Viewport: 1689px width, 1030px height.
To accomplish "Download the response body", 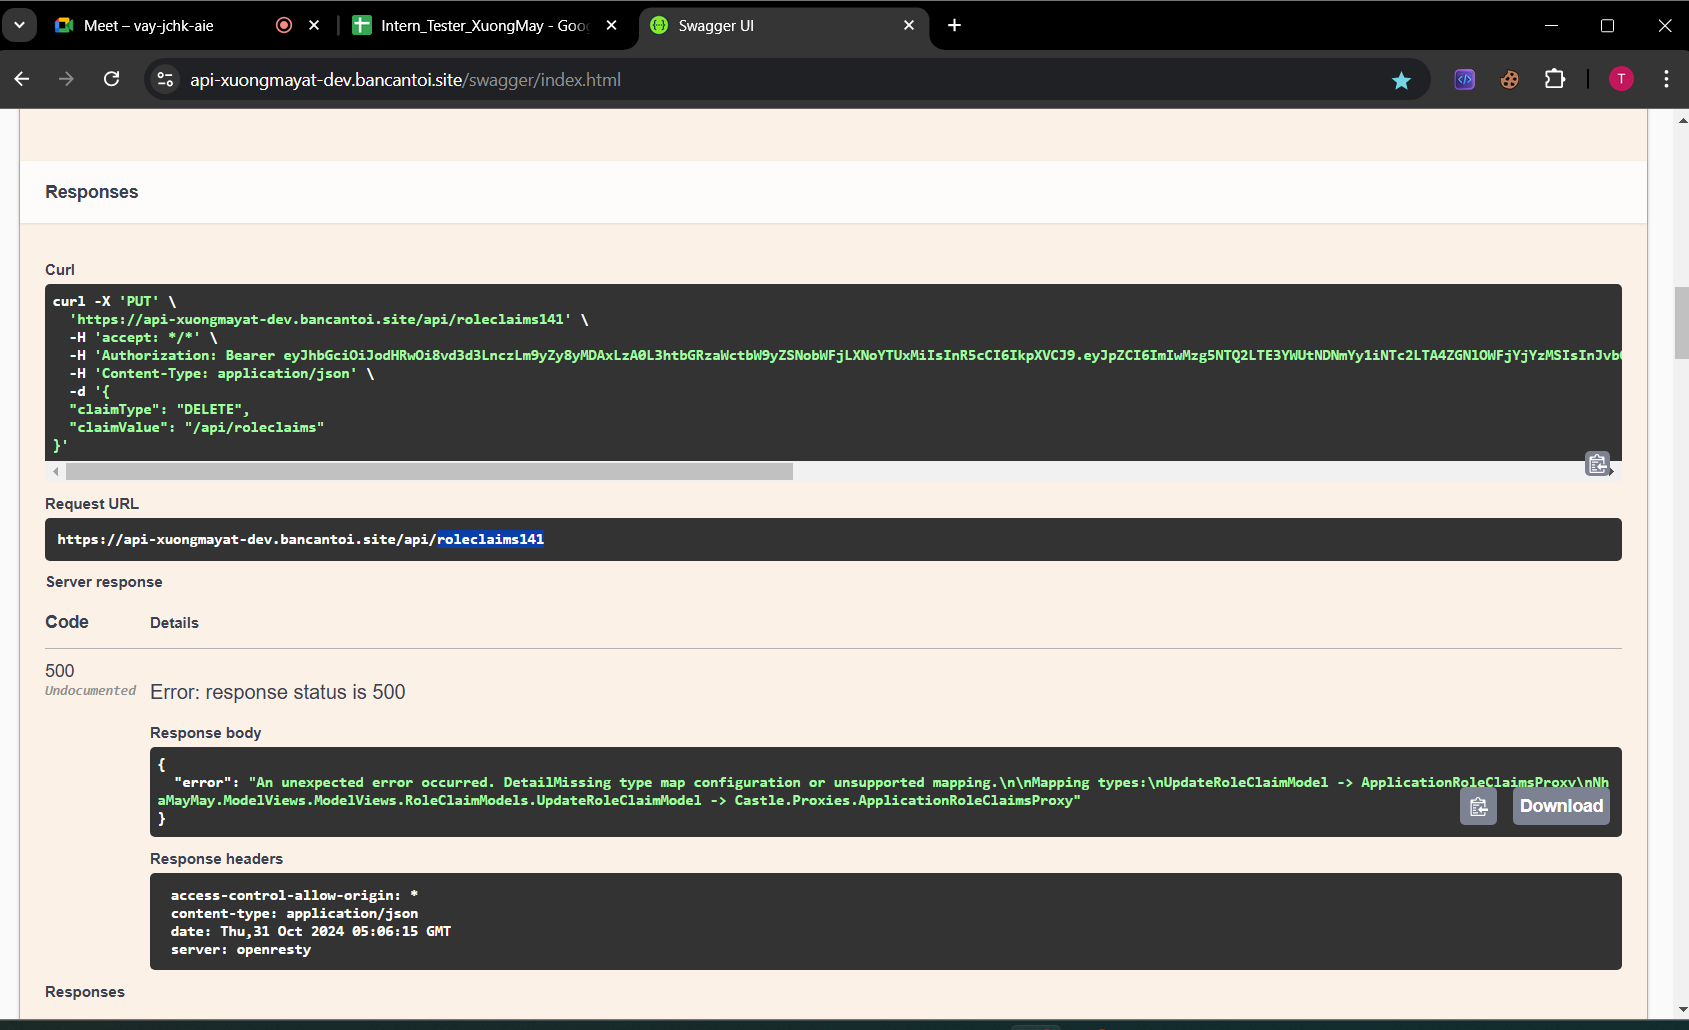I will coord(1560,807).
